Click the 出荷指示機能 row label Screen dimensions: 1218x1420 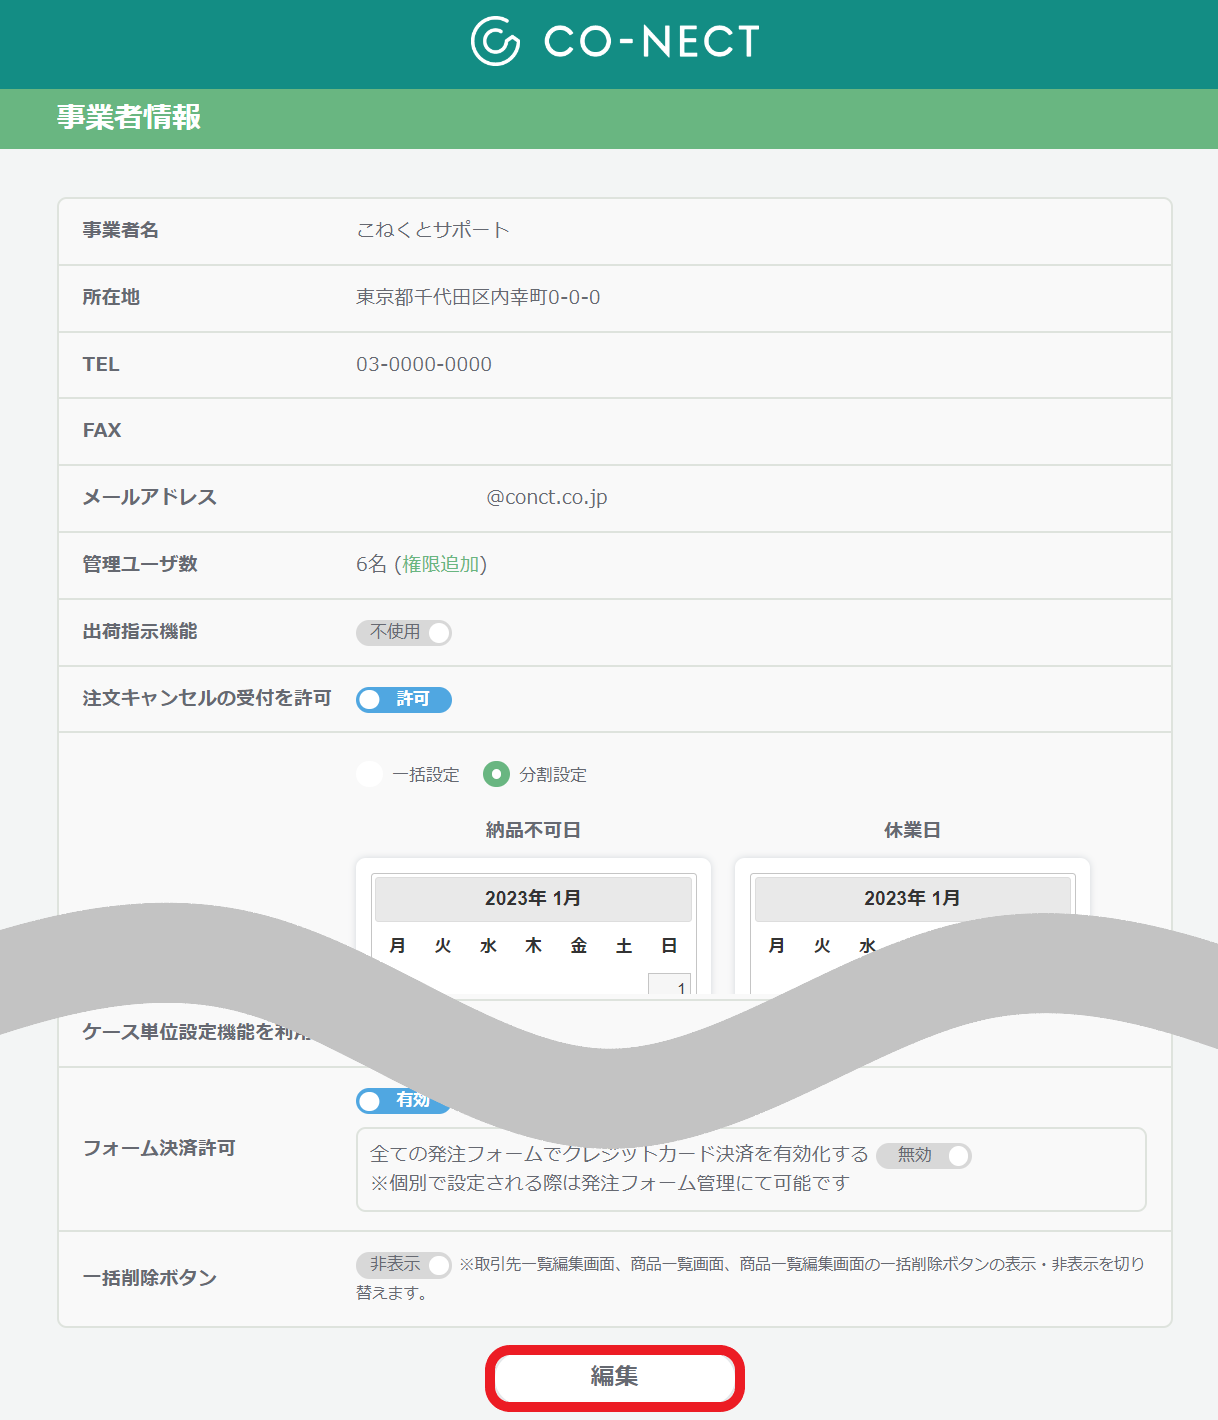[140, 631]
